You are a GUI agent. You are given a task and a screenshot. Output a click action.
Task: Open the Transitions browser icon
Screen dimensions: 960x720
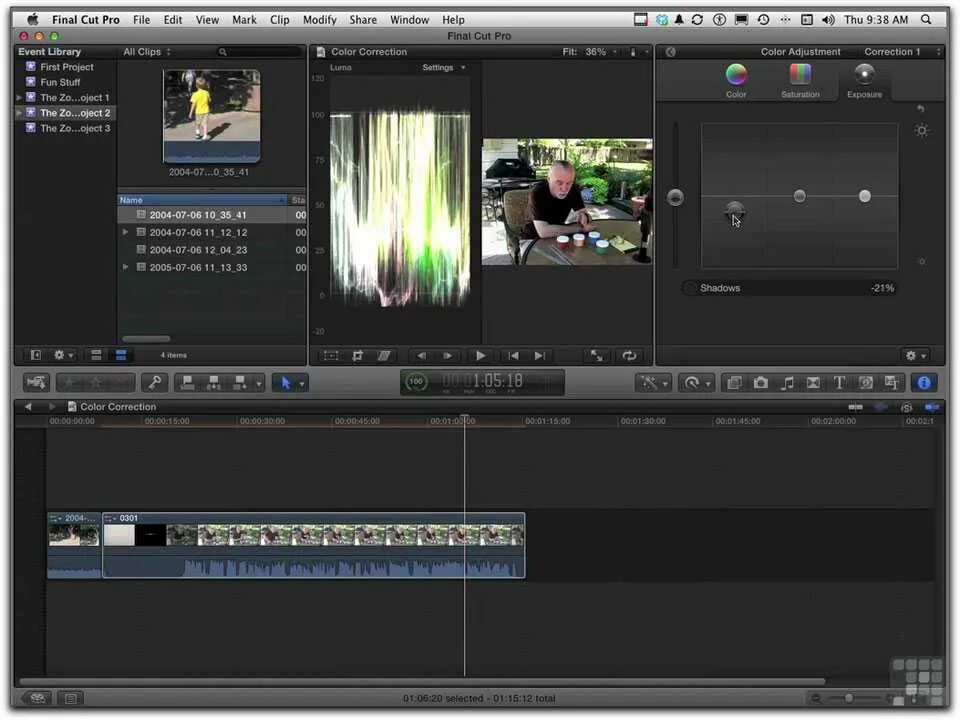[x=813, y=383]
